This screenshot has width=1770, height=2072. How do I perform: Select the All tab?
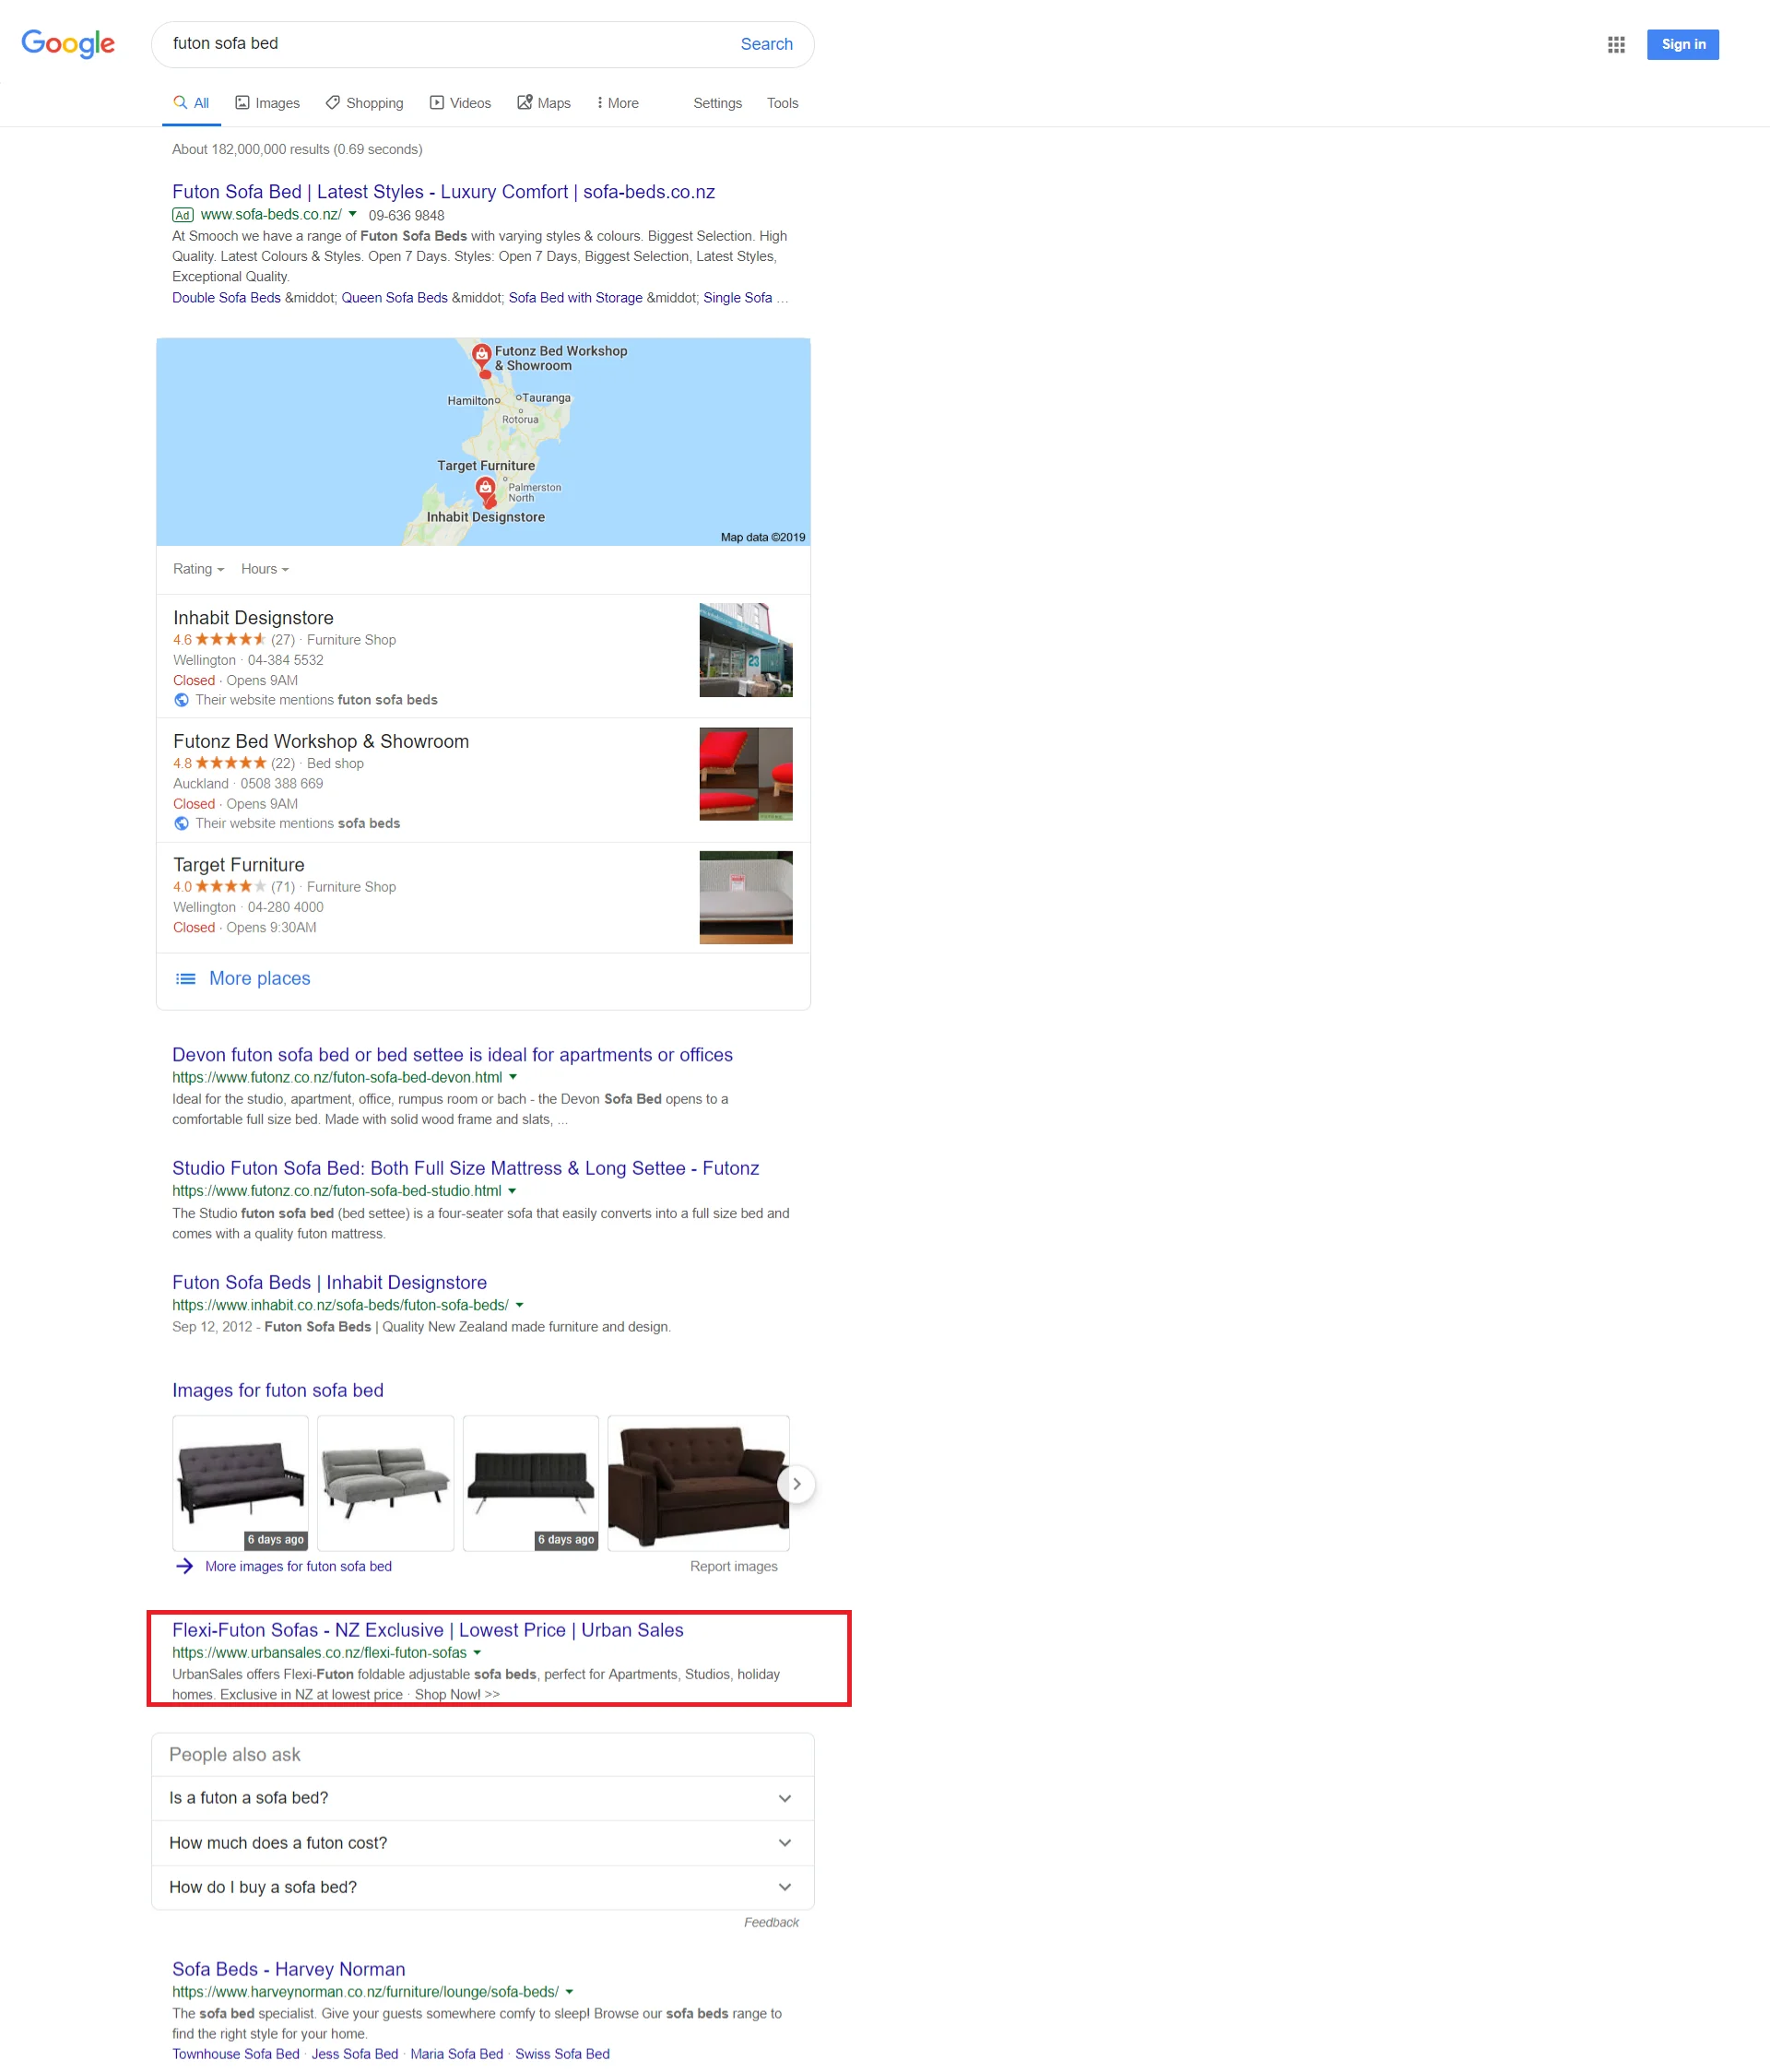(x=191, y=103)
